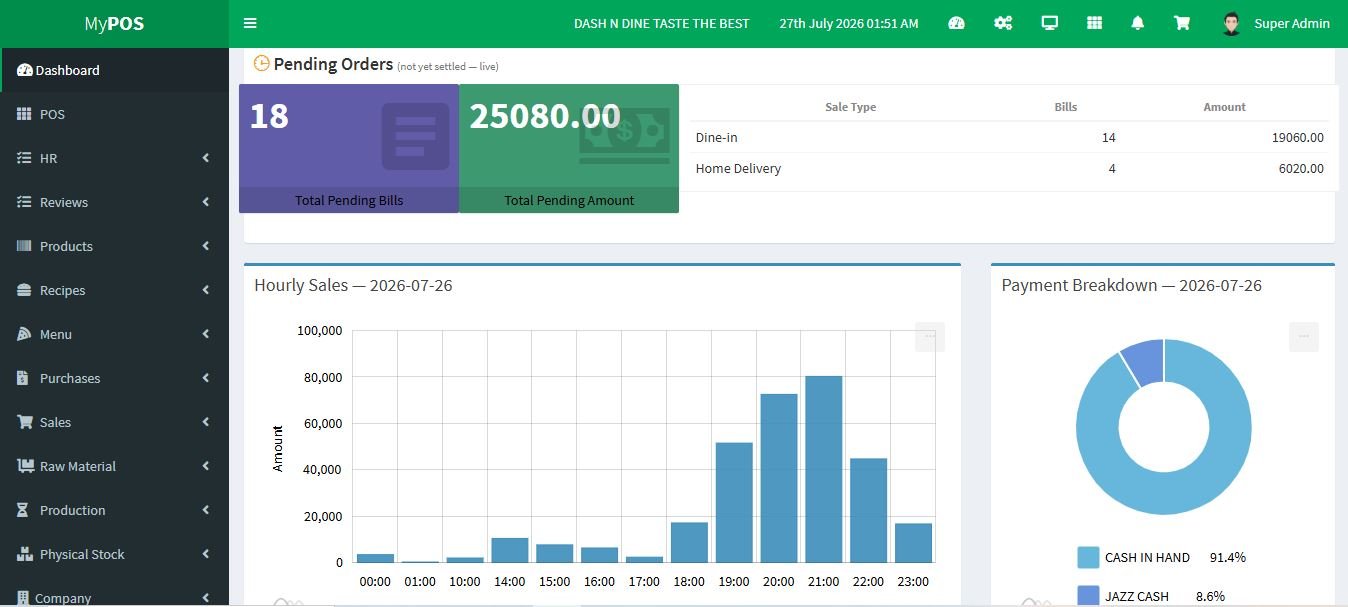1348x607 pixels.
Task: Click the MyPOS logo link
Action: [x=114, y=23]
